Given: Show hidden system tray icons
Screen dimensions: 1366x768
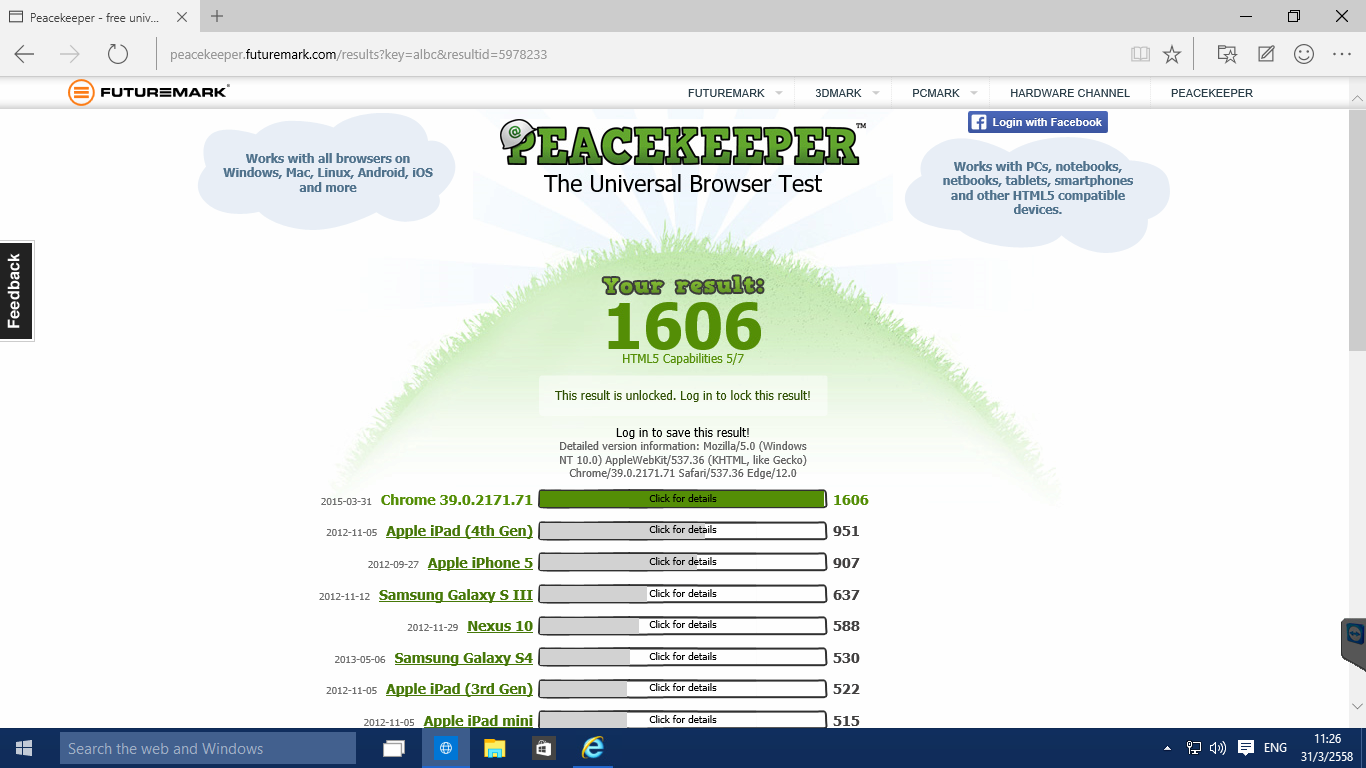Looking at the screenshot, I should point(1167,748).
